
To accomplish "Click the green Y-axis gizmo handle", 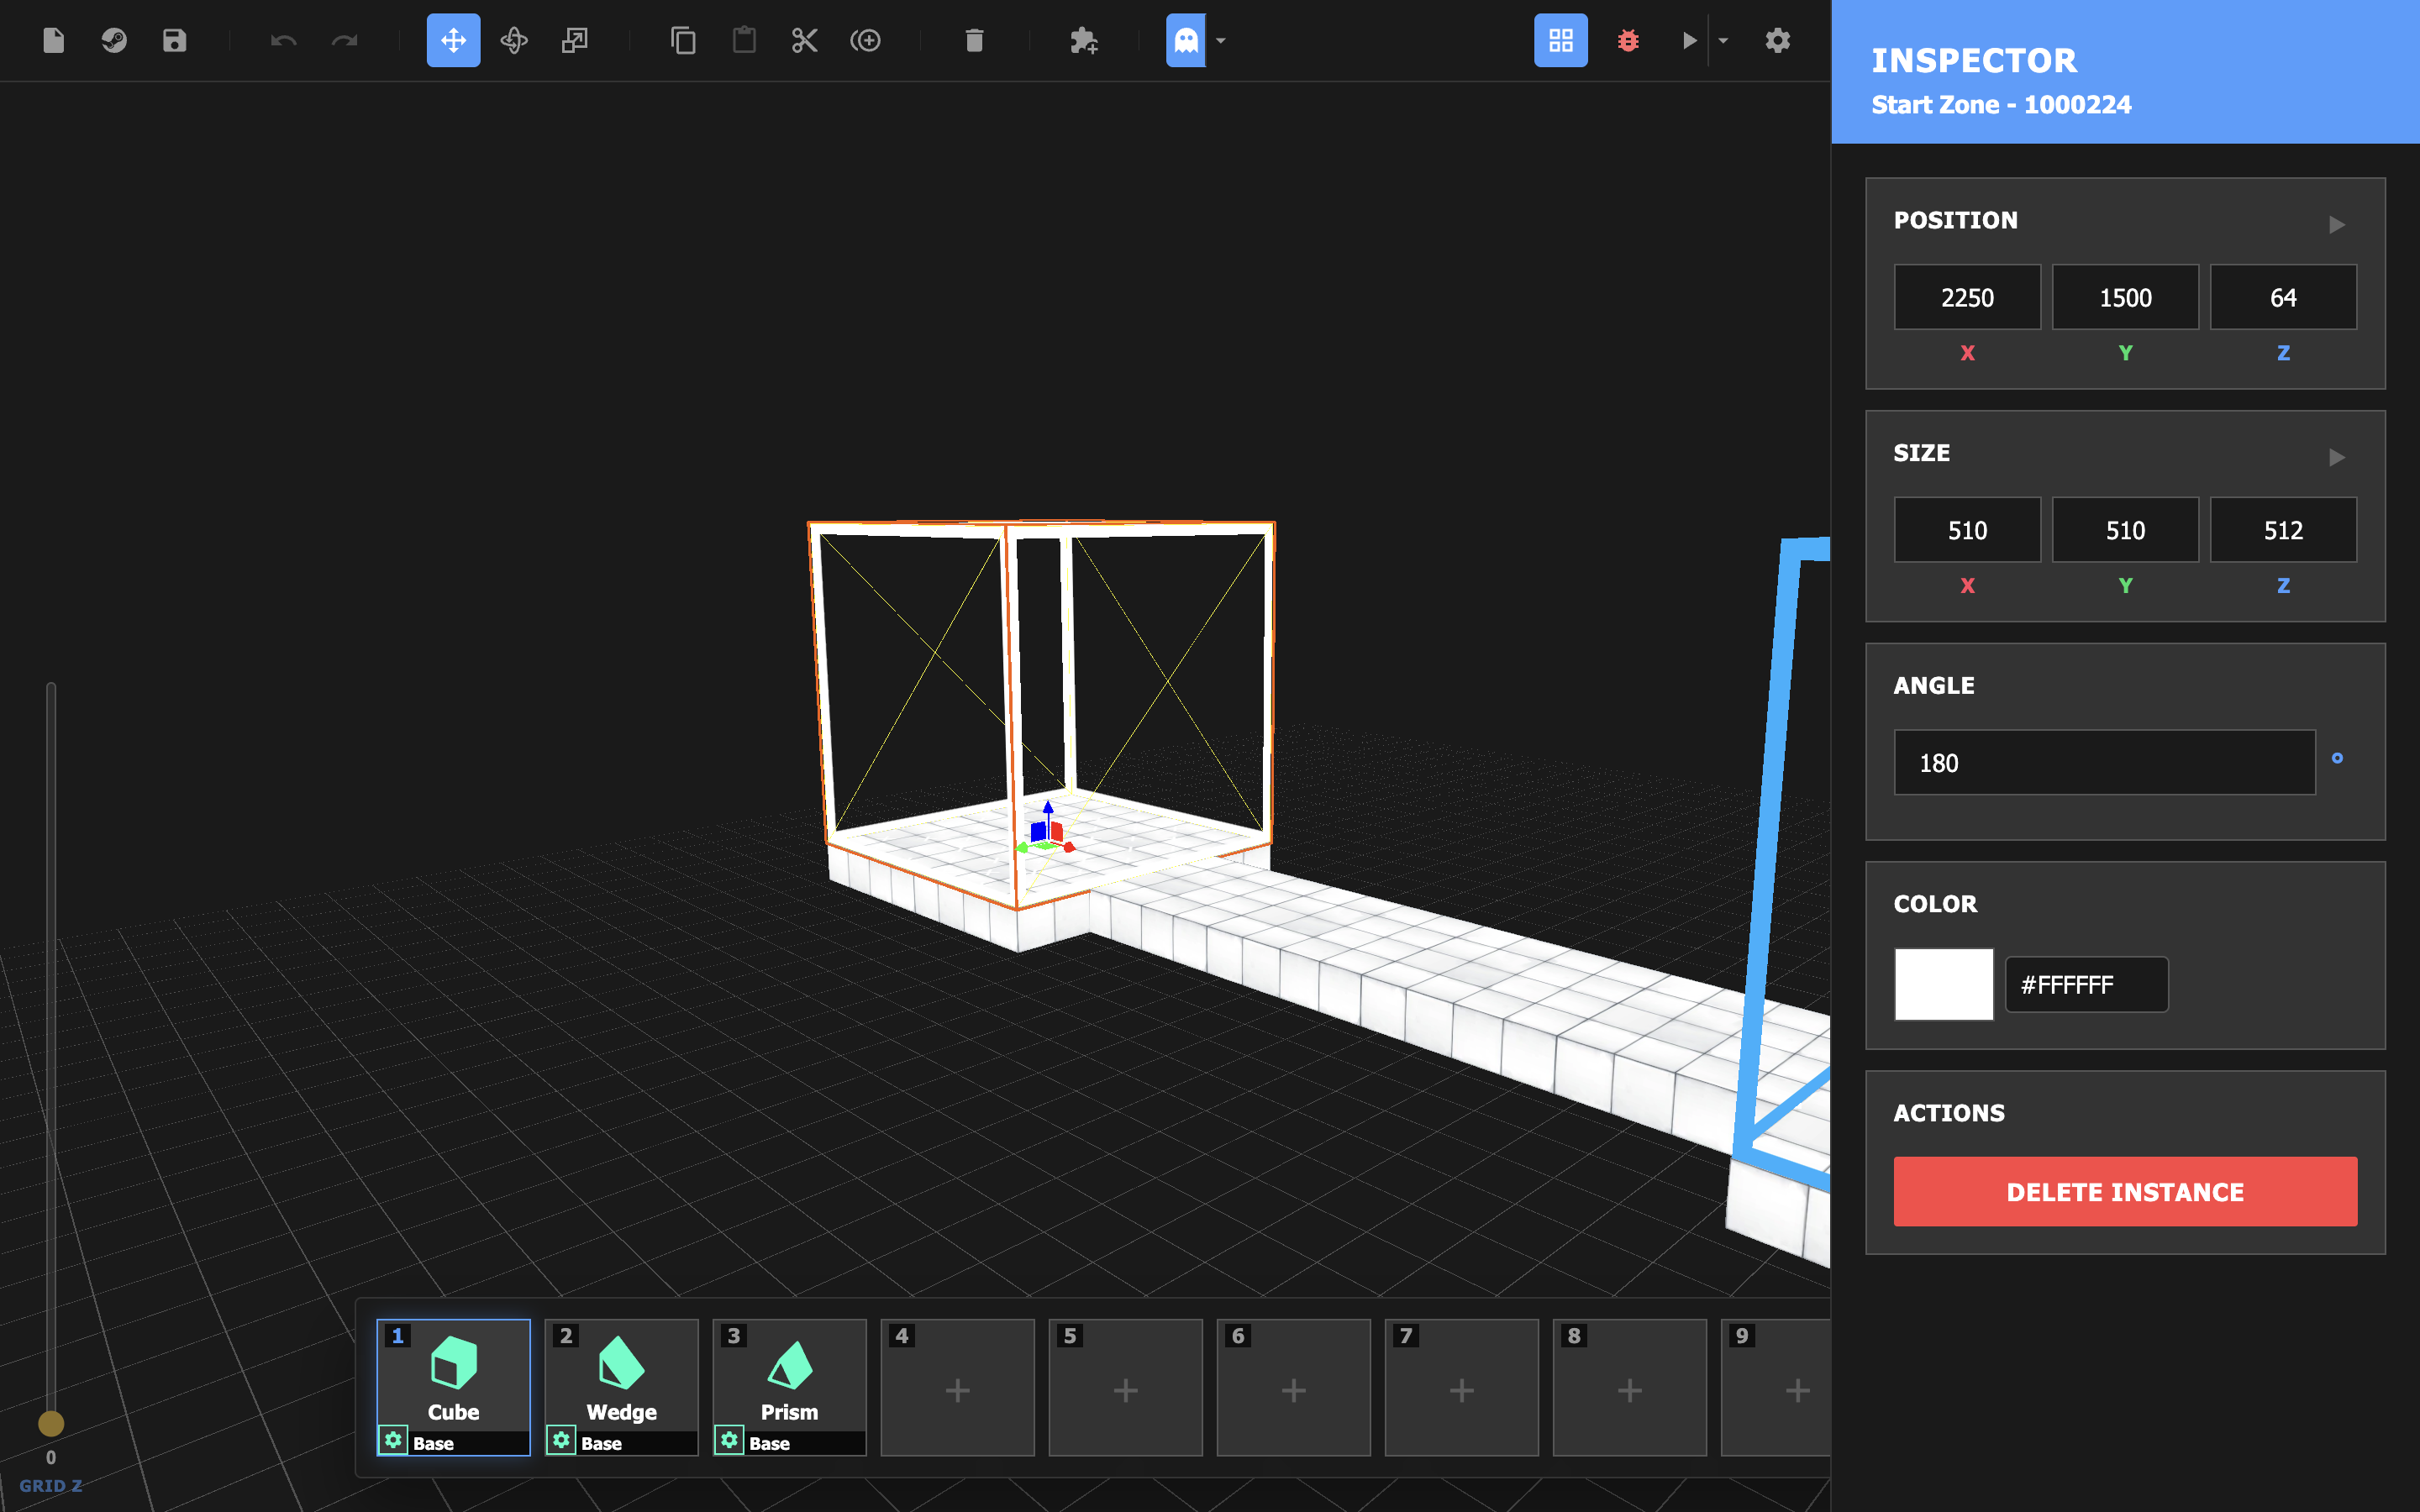I will (x=1022, y=848).
